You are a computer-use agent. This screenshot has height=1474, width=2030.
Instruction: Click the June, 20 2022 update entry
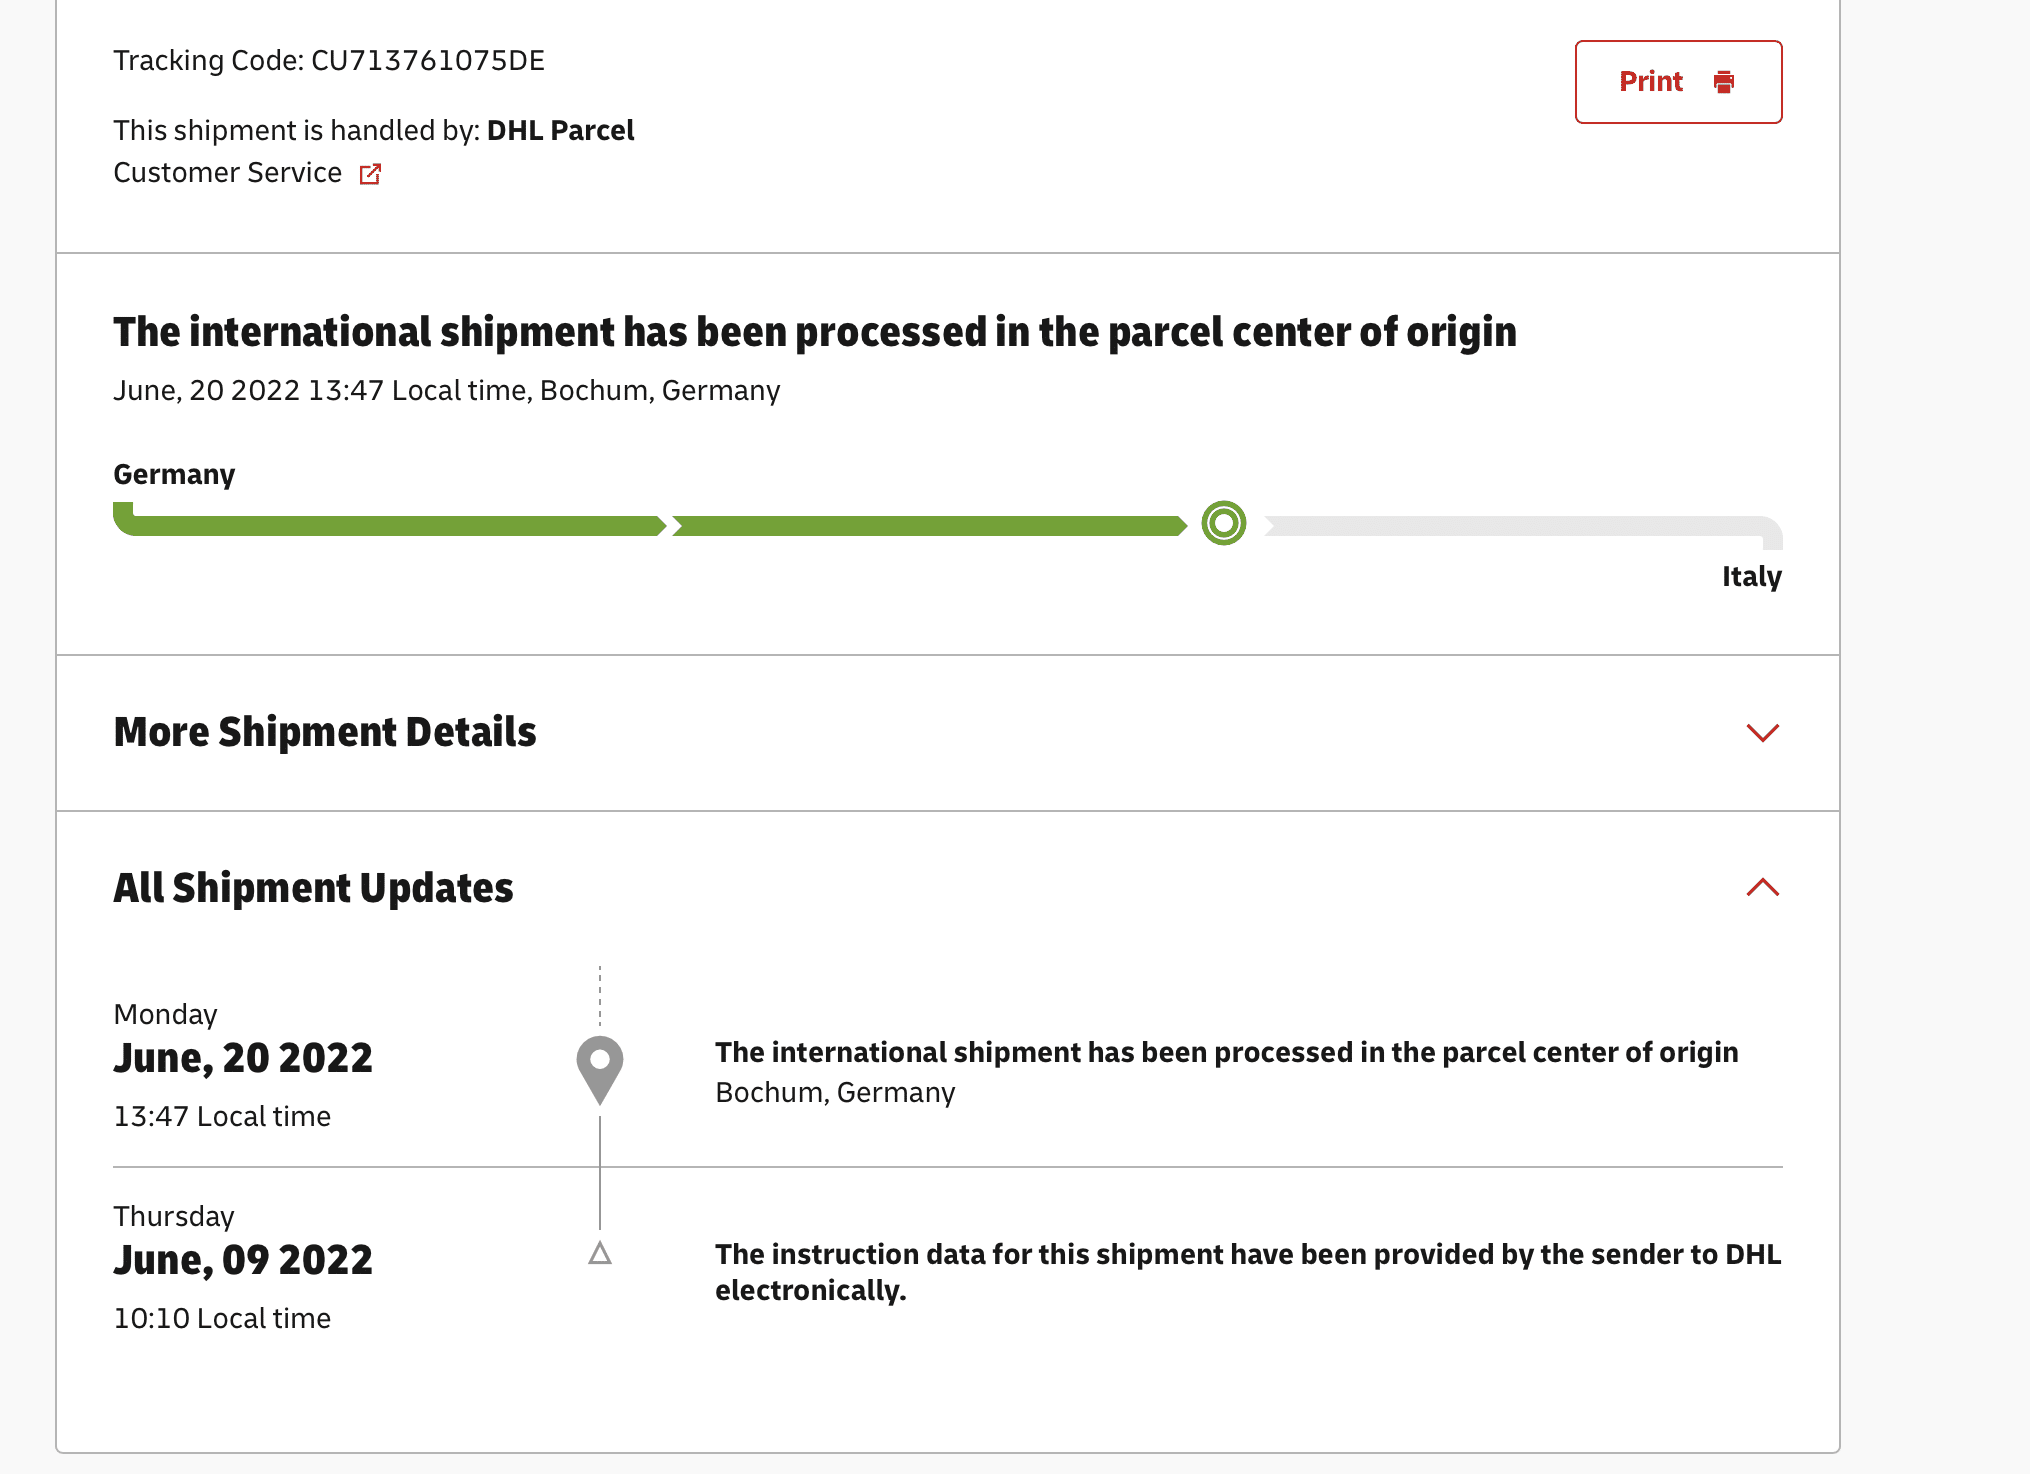coord(243,1058)
